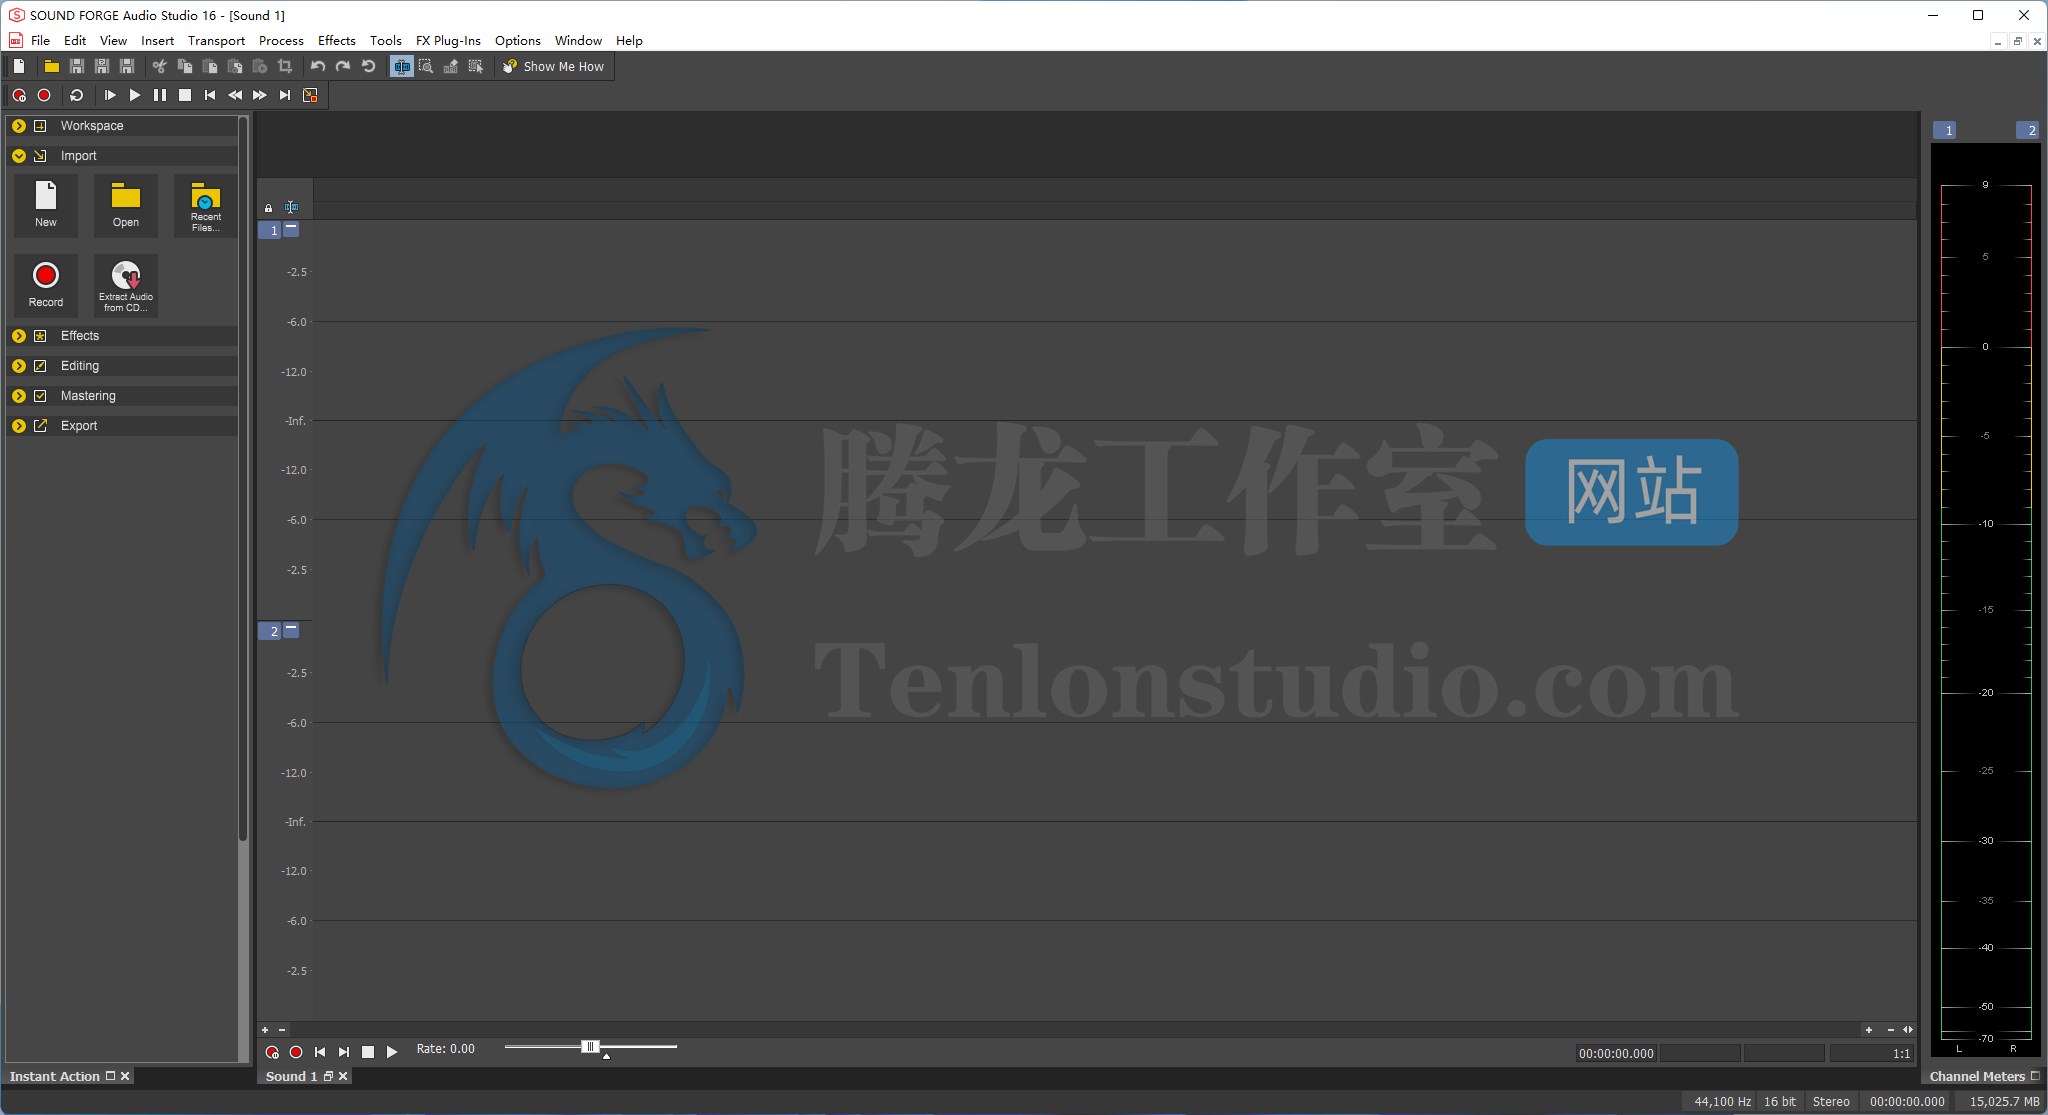Select the Sound 1 window tab

click(x=291, y=1076)
